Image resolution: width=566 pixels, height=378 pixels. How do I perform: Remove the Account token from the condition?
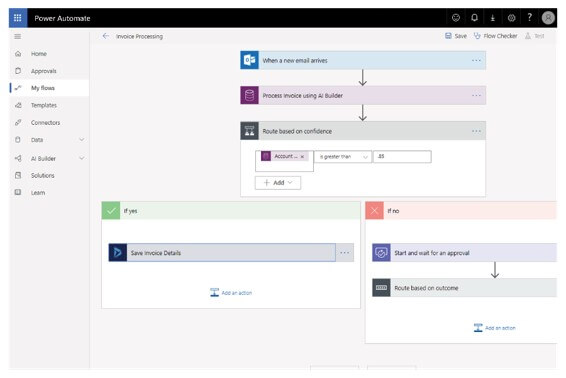302,157
